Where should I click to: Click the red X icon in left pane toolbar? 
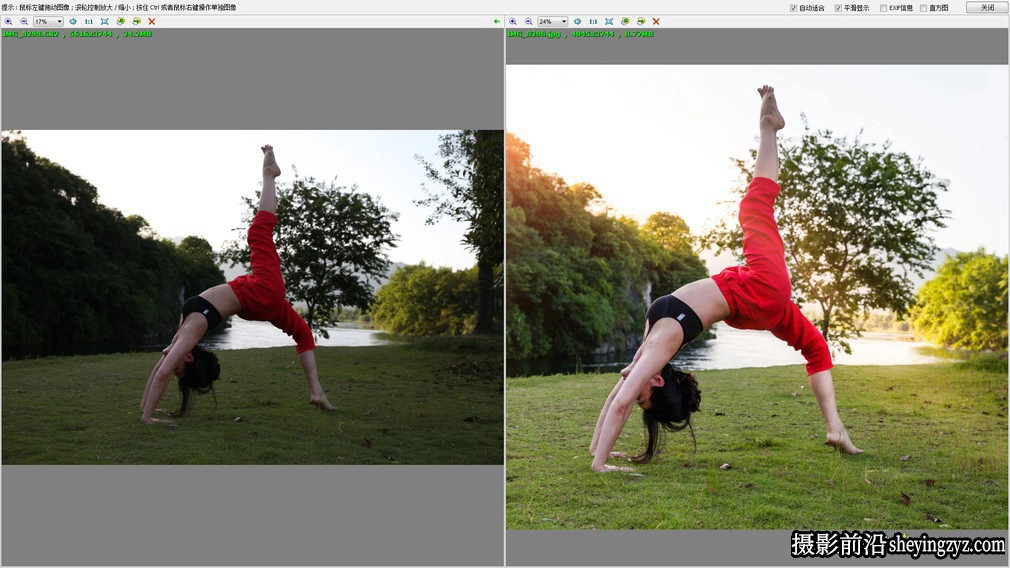tap(152, 21)
